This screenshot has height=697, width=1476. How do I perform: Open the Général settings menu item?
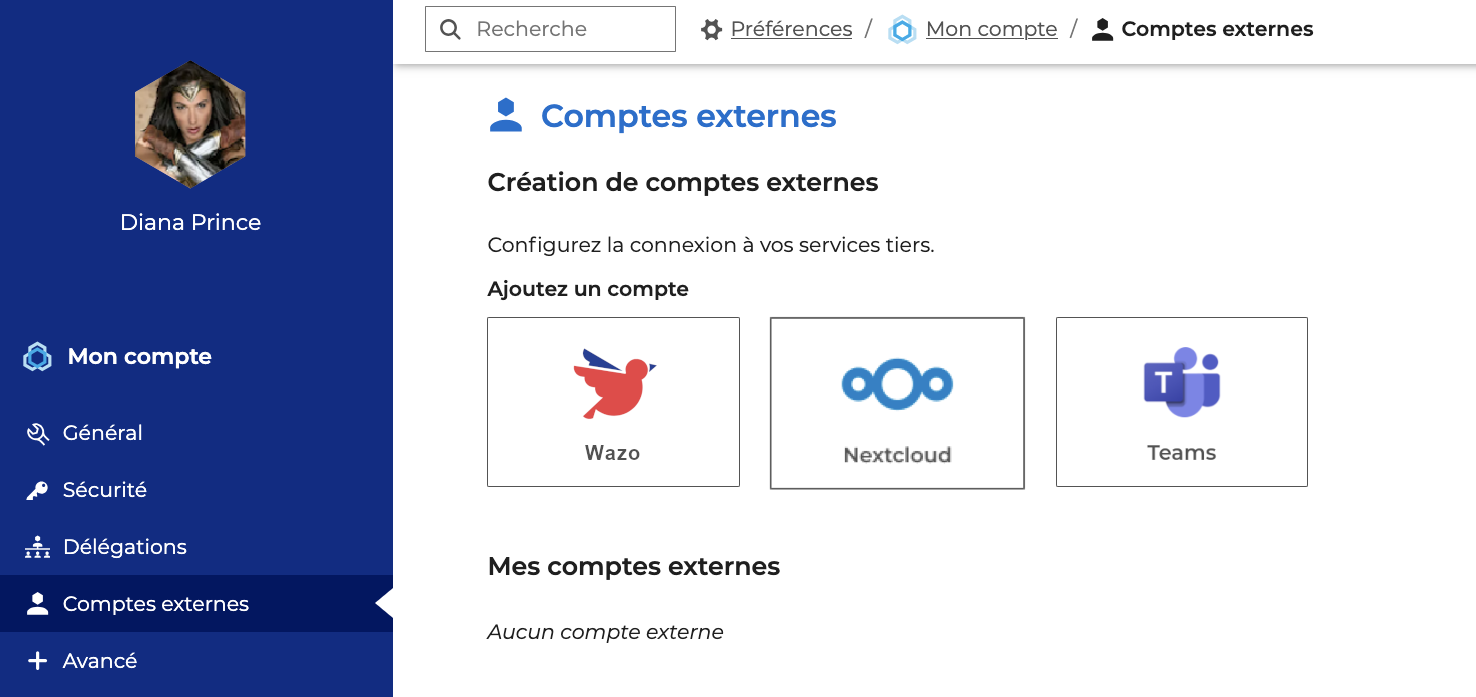pyautogui.click(x=103, y=433)
